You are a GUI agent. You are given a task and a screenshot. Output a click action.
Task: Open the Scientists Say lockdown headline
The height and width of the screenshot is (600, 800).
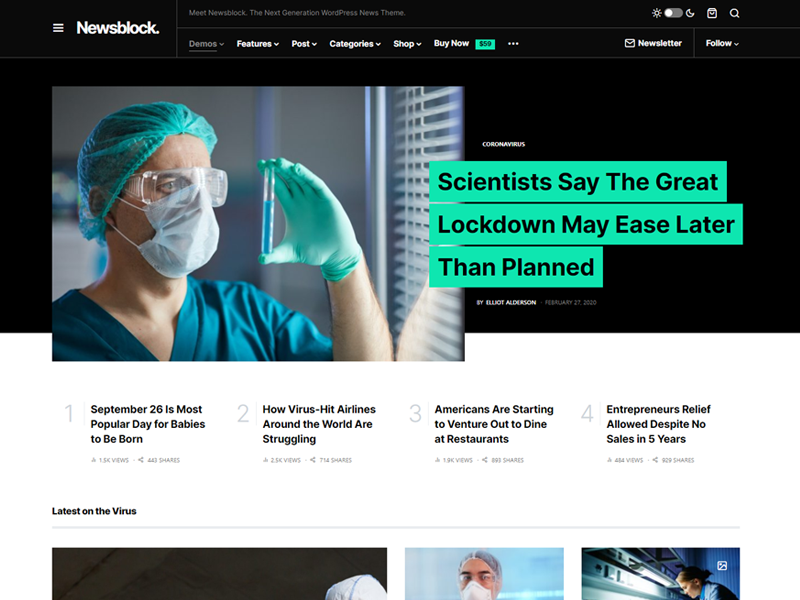[x=586, y=224]
